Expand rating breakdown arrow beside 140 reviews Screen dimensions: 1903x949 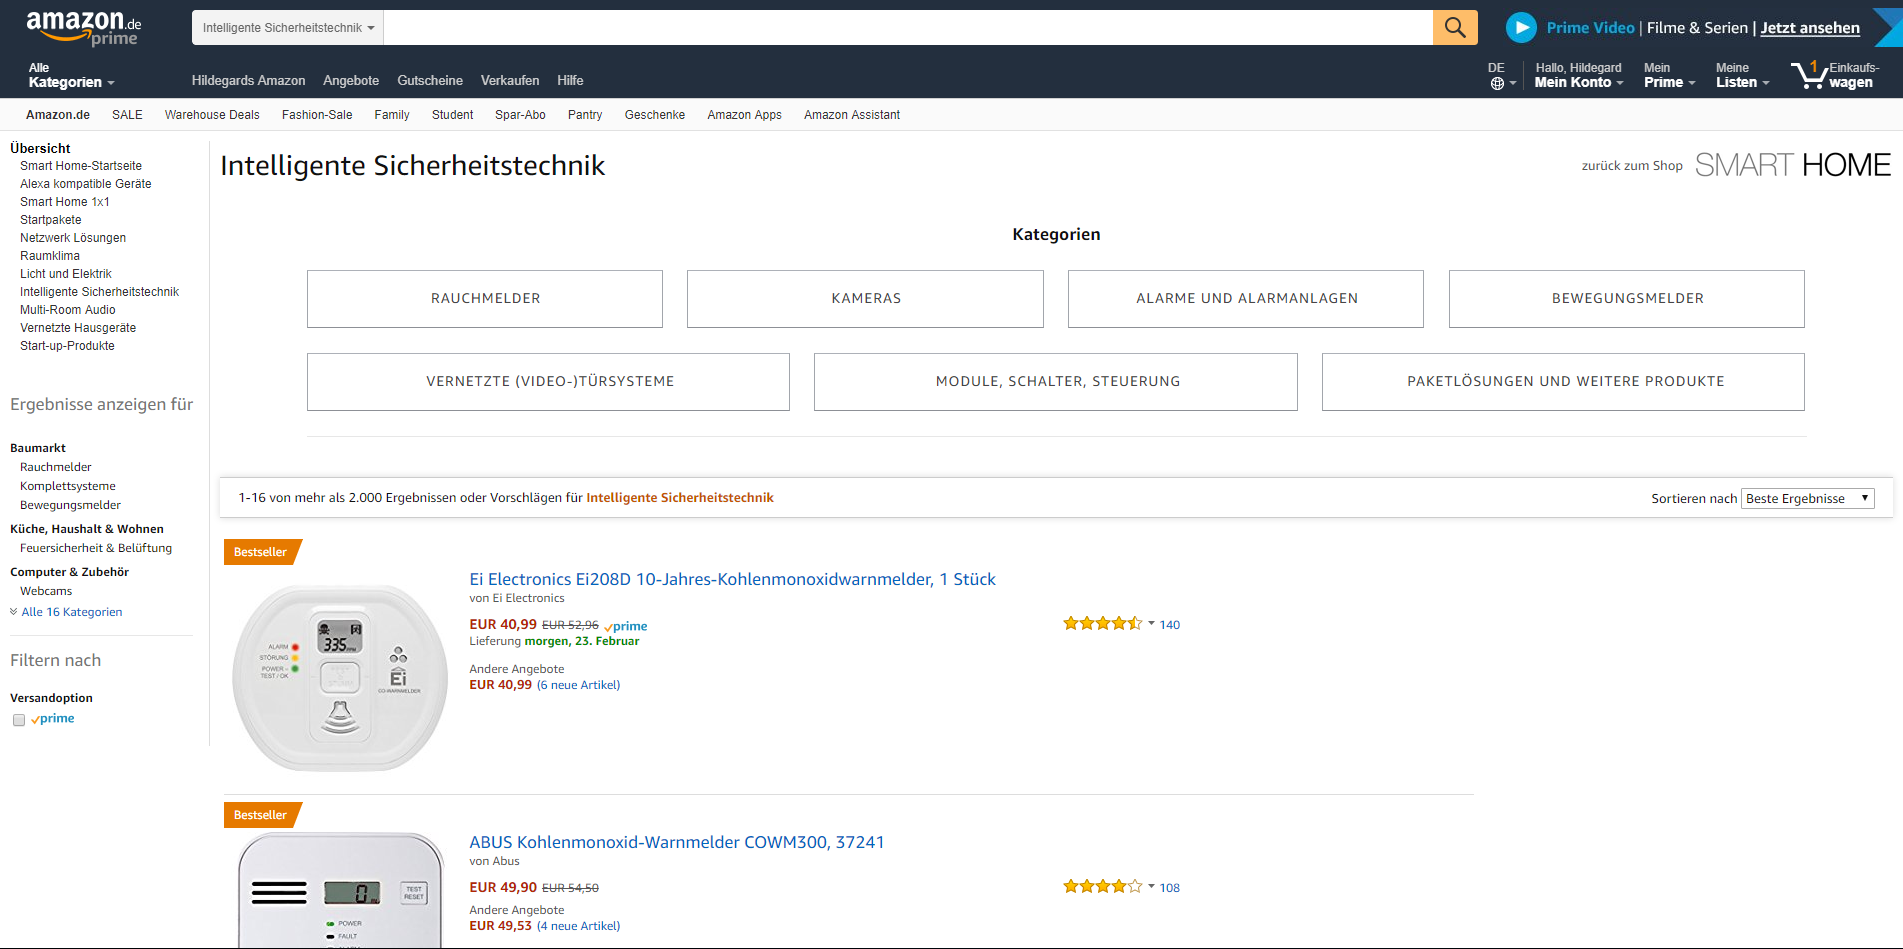pos(1151,623)
